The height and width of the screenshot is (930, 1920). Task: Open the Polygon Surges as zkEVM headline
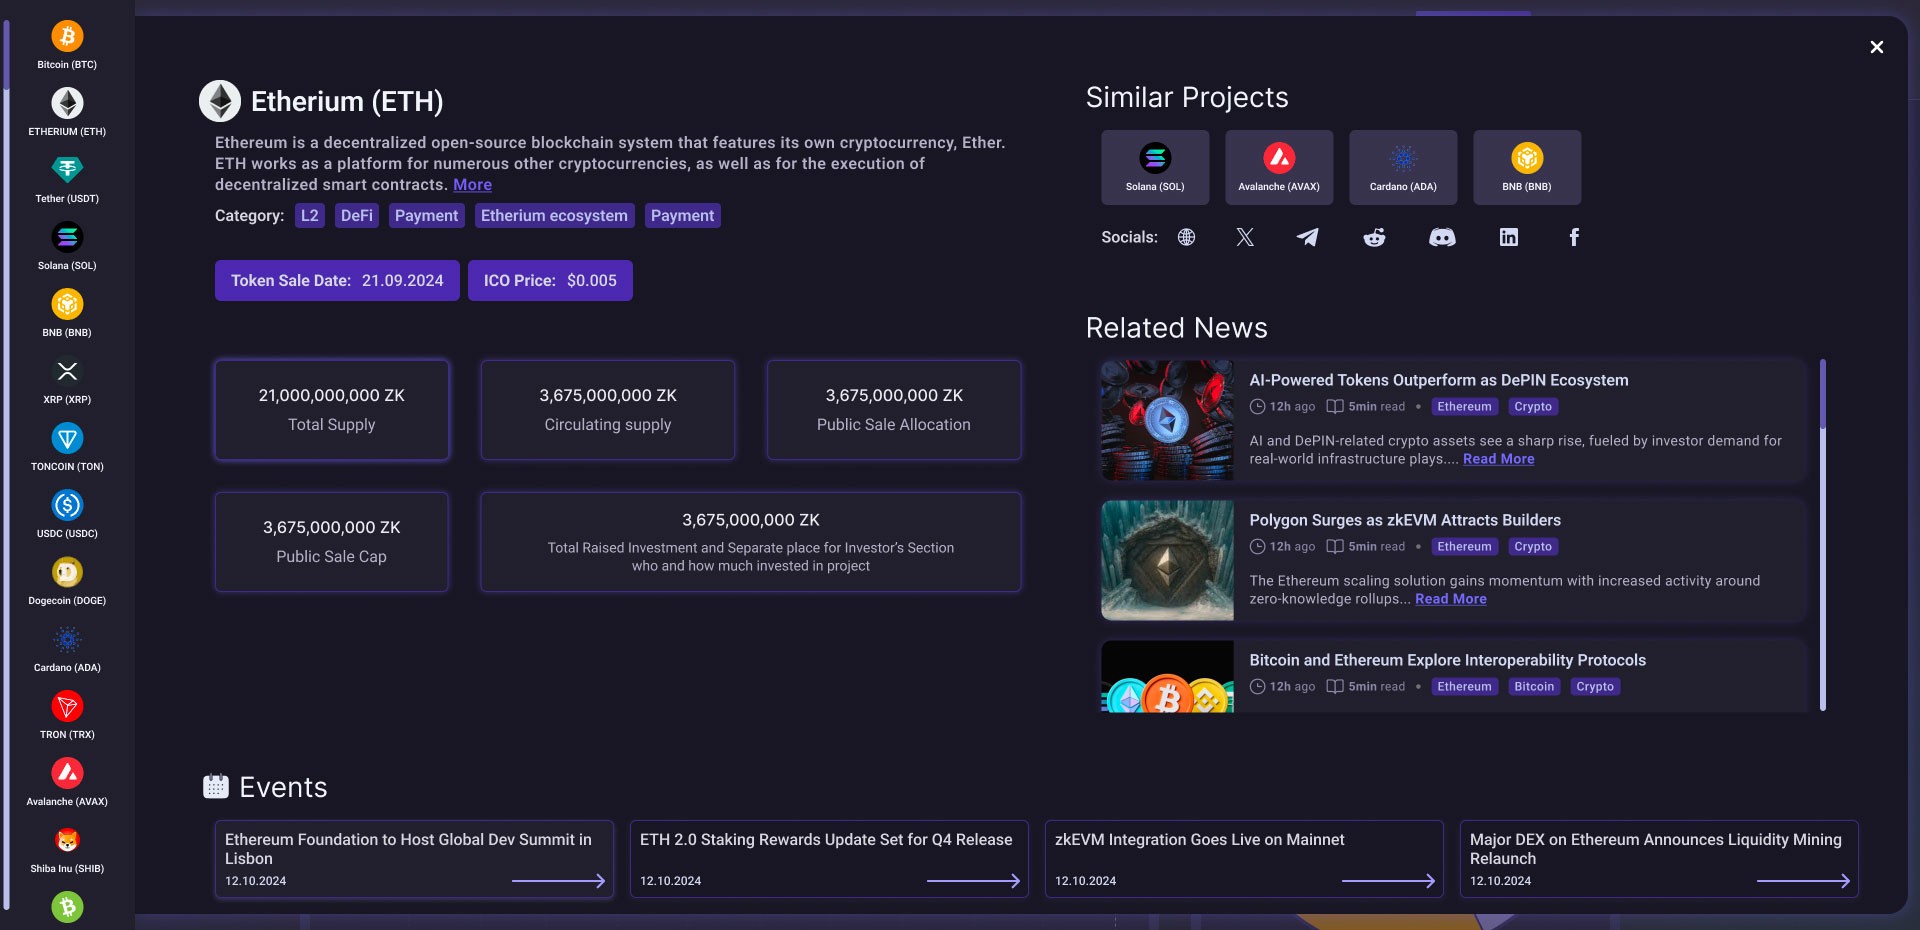coord(1404,520)
